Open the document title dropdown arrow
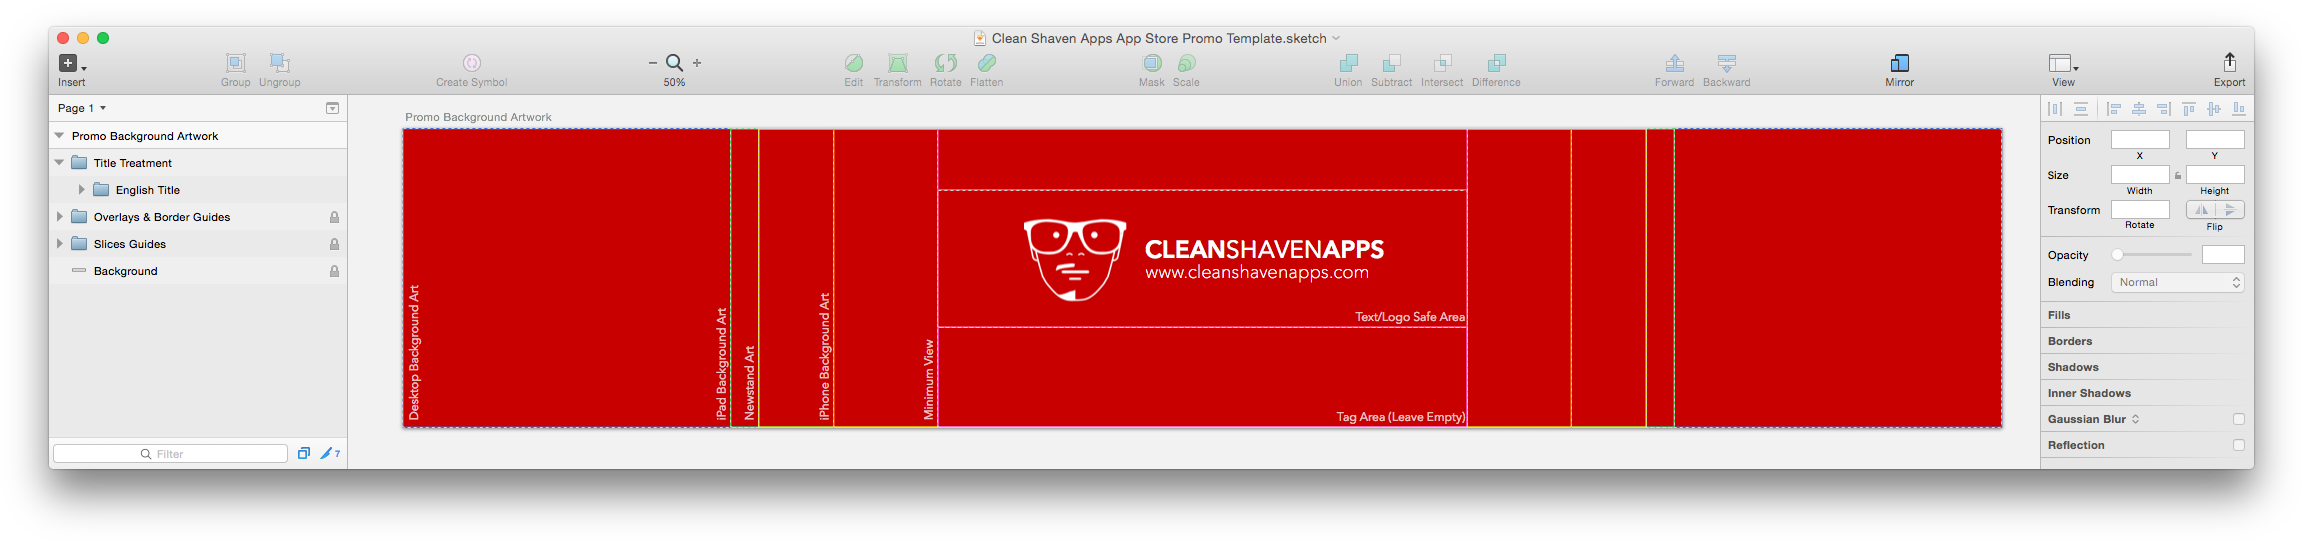 (1336, 38)
